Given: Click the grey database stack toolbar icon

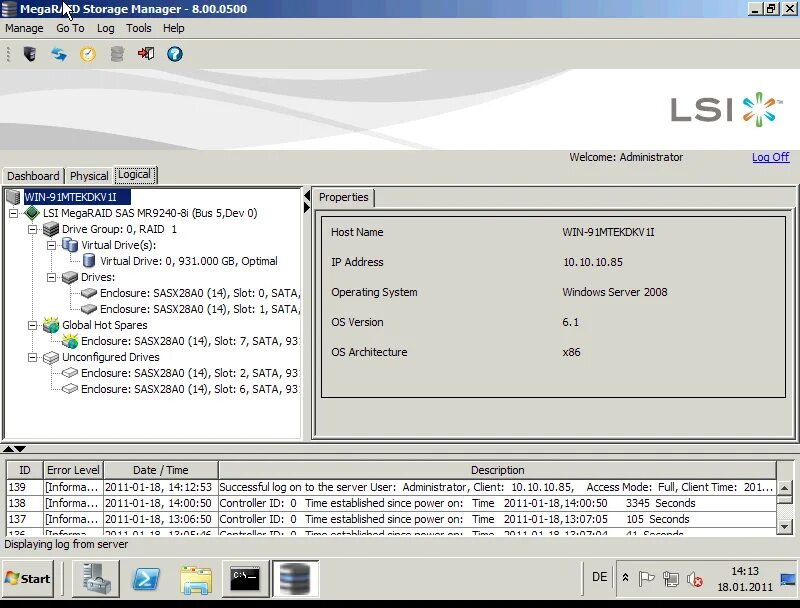Looking at the screenshot, I should click(x=117, y=54).
